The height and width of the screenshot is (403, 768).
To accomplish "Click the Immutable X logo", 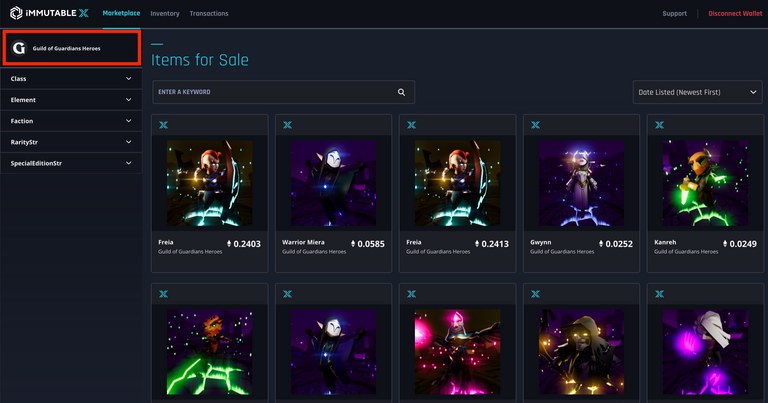I will [49, 13].
